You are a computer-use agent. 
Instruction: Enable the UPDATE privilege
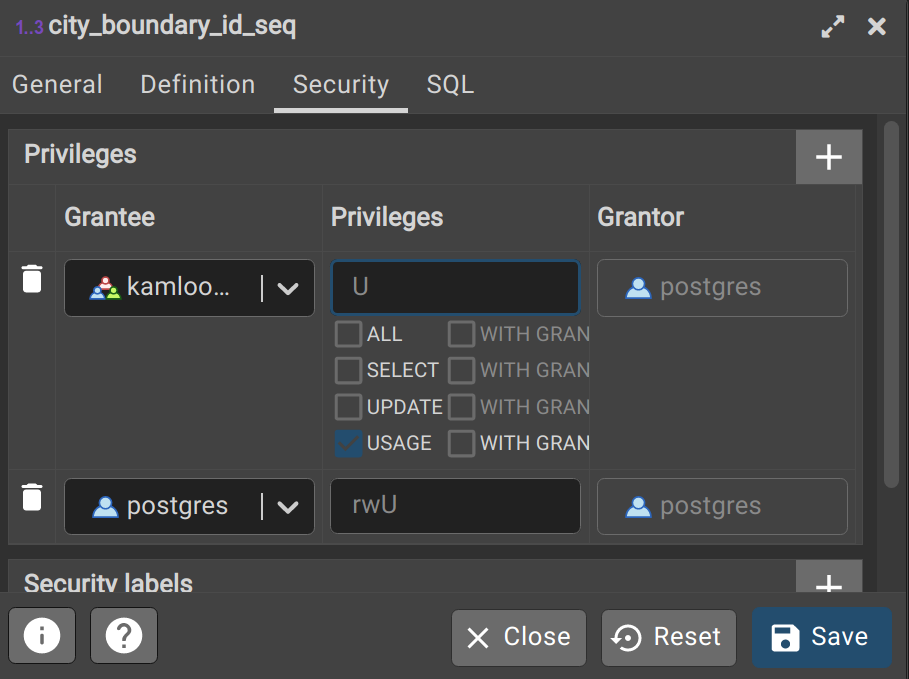(x=348, y=407)
